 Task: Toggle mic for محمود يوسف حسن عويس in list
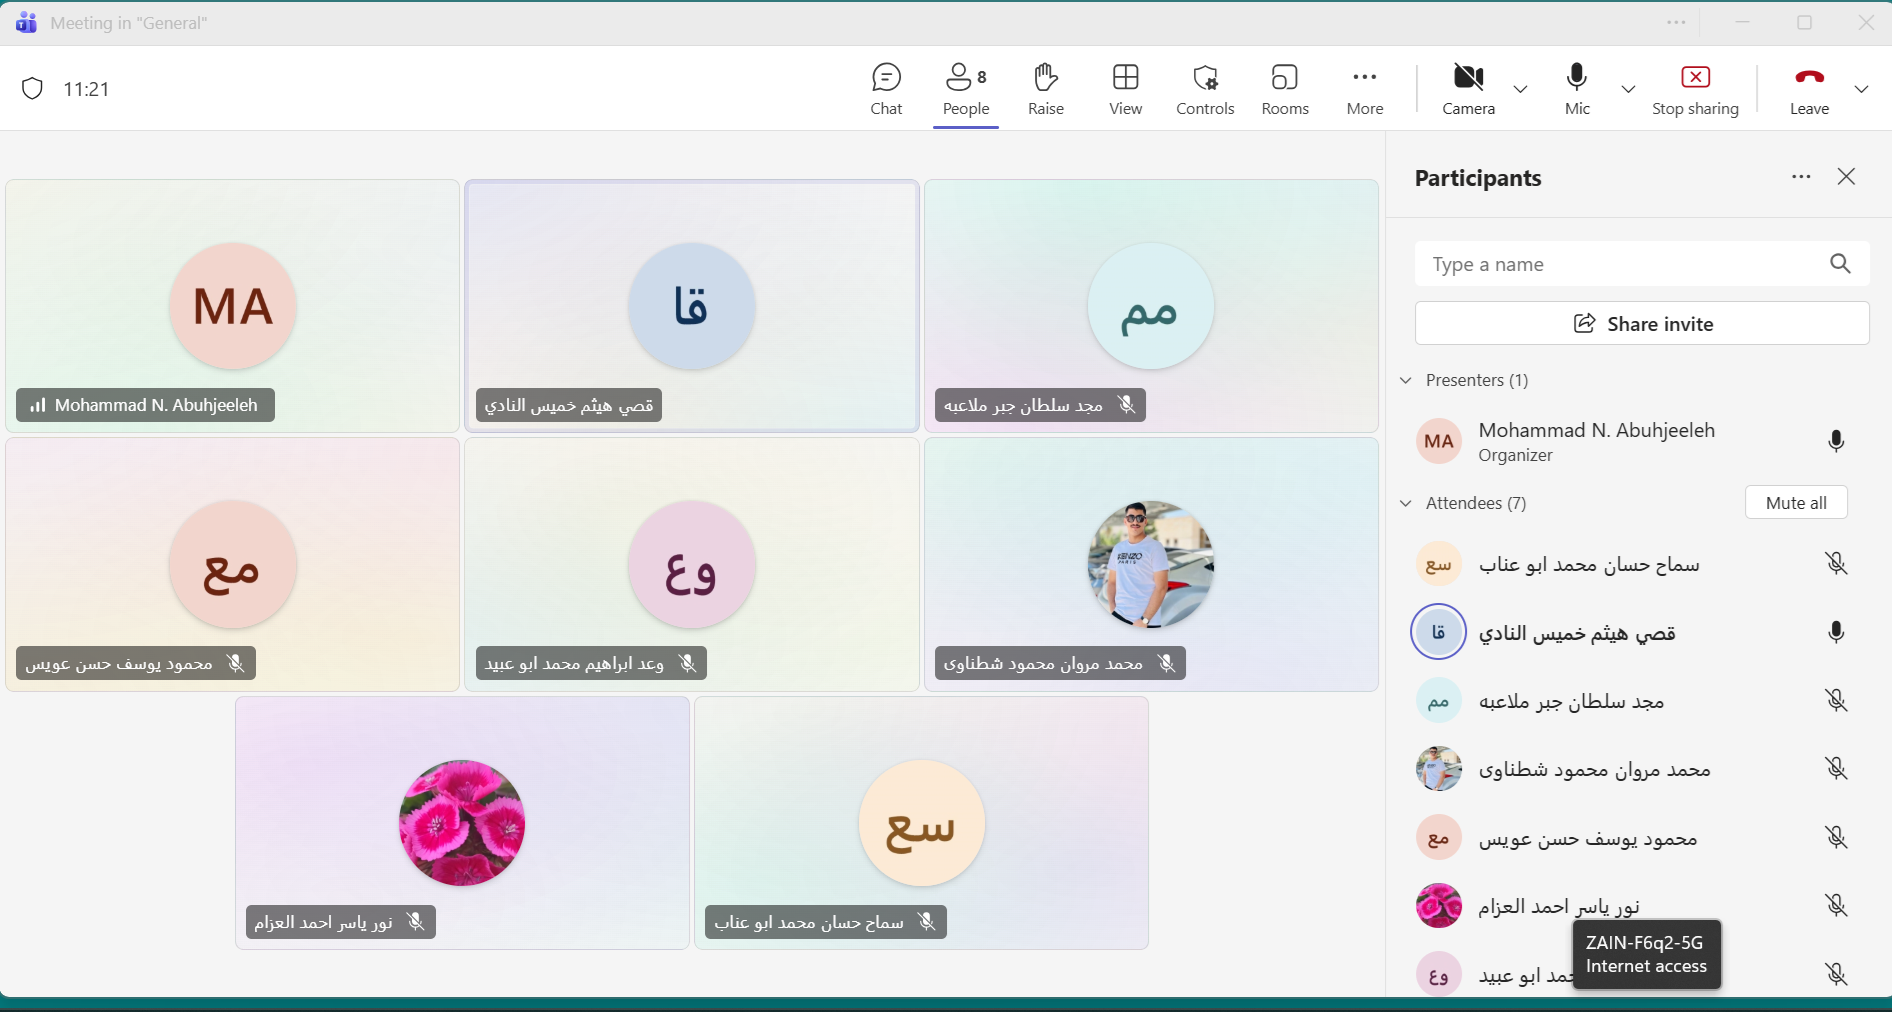1836,838
